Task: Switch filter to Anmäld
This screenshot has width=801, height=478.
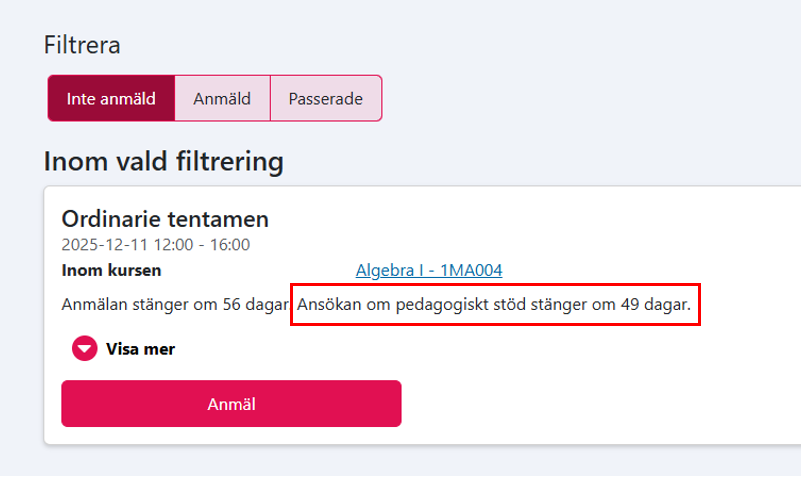Action: tap(222, 99)
